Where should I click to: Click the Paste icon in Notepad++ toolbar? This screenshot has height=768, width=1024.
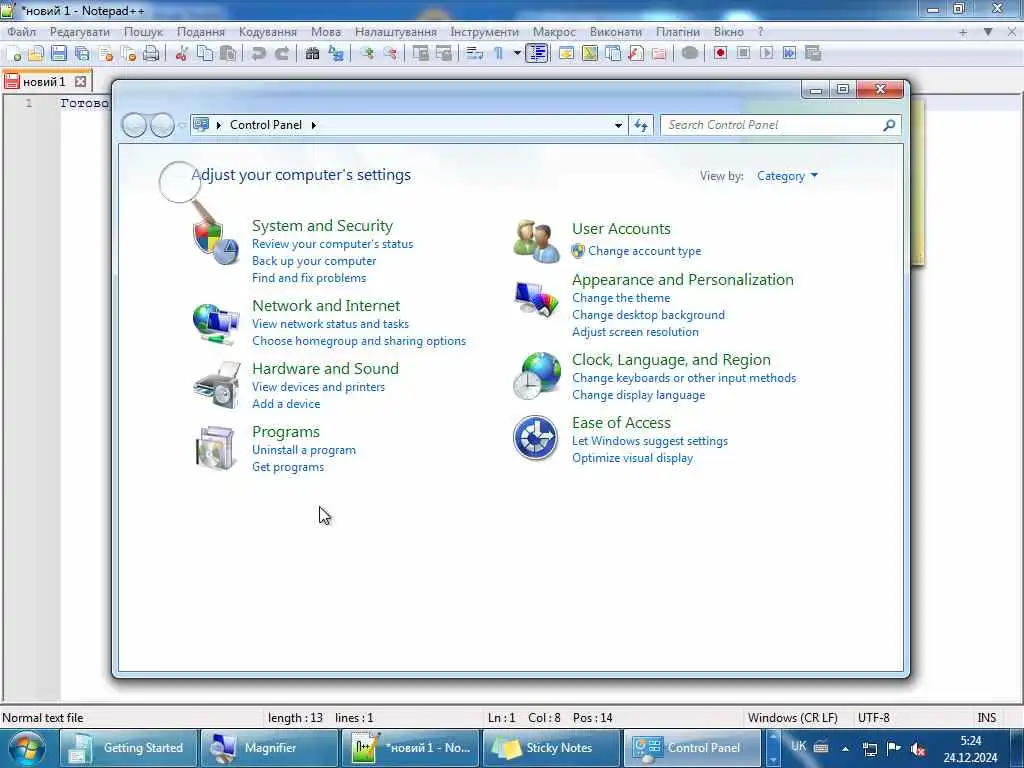point(228,54)
